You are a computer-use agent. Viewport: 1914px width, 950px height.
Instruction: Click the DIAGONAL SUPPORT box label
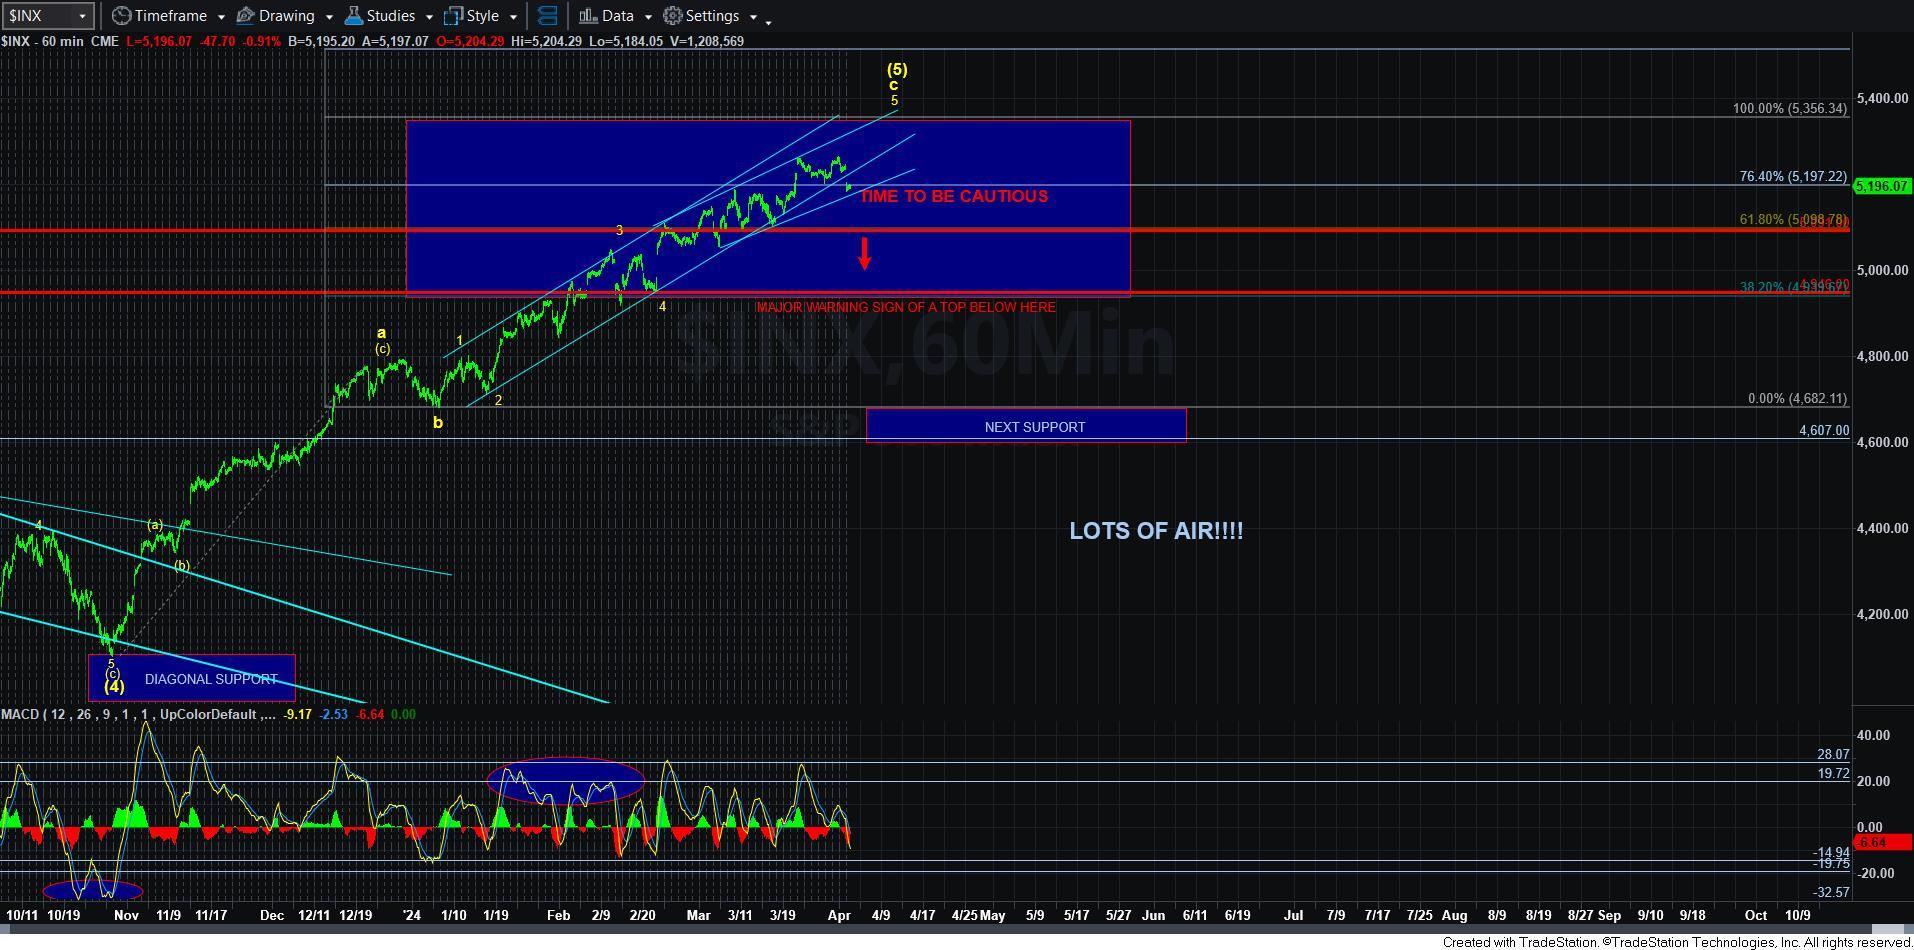tap(211, 679)
